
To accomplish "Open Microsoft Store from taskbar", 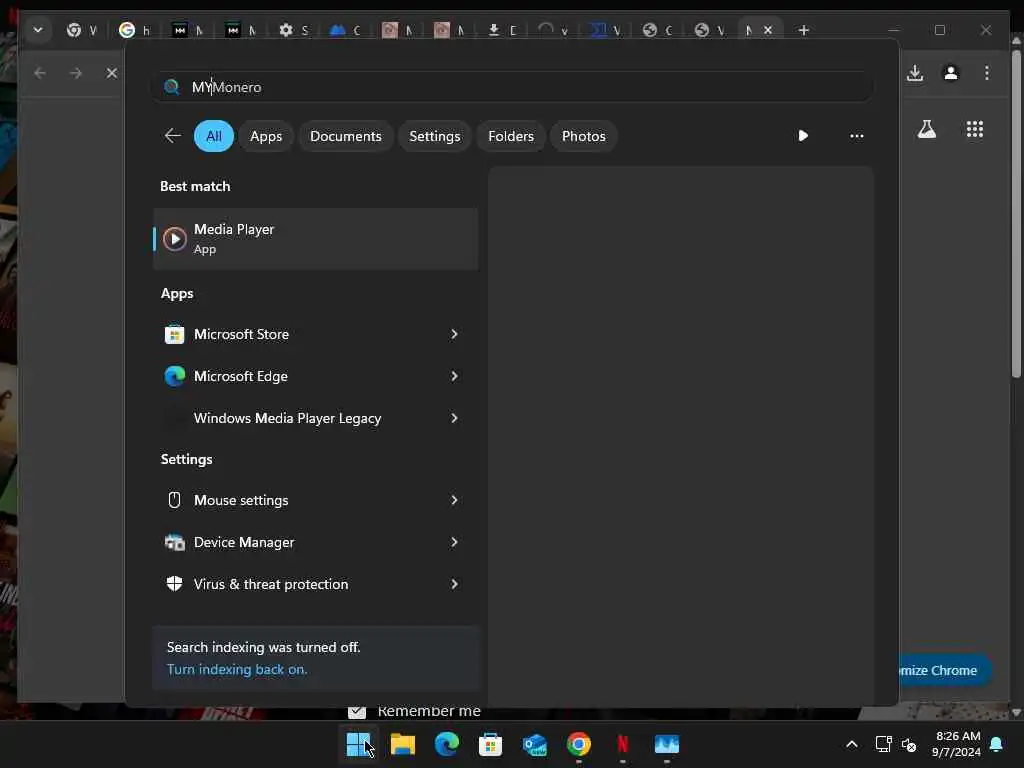I will (x=490, y=744).
